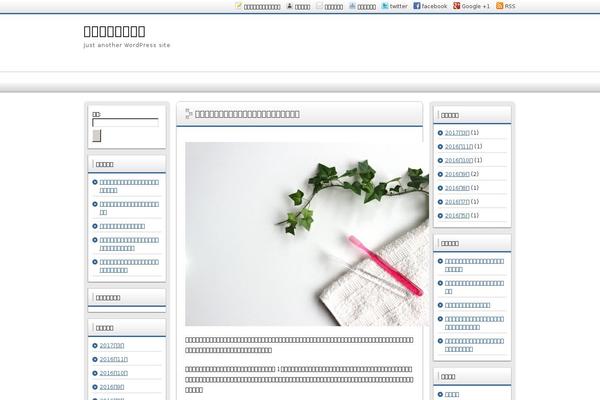Click the envelope mail icon in top bar
The image size is (600, 400).
pyautogui.click(x=320, y=6)
